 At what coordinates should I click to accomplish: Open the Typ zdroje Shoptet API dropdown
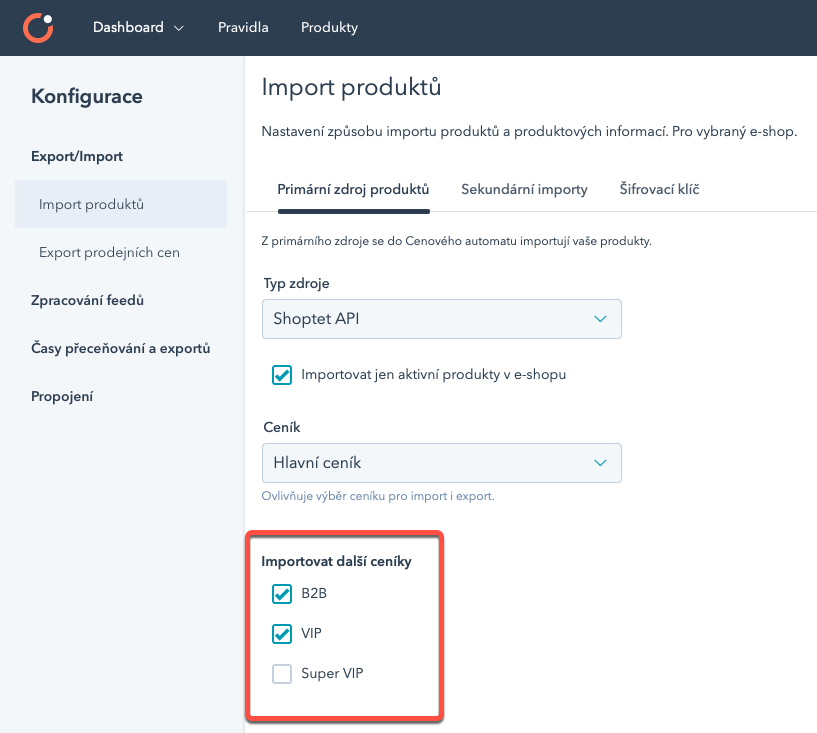(441, 319)
